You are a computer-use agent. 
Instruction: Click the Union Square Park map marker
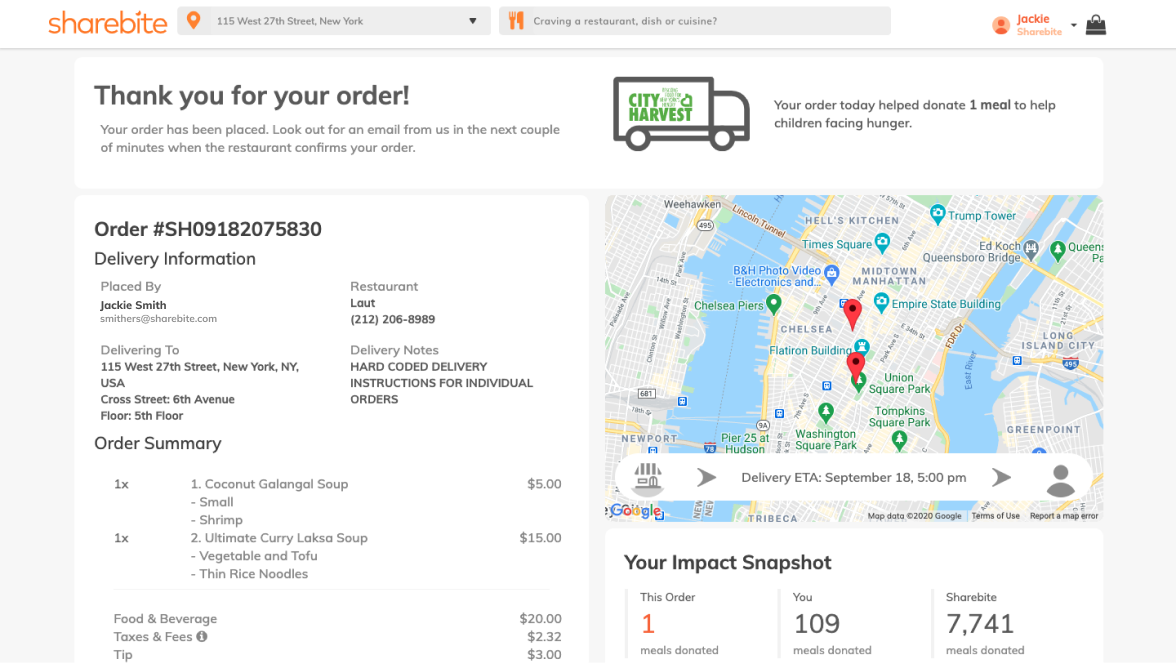858,380
